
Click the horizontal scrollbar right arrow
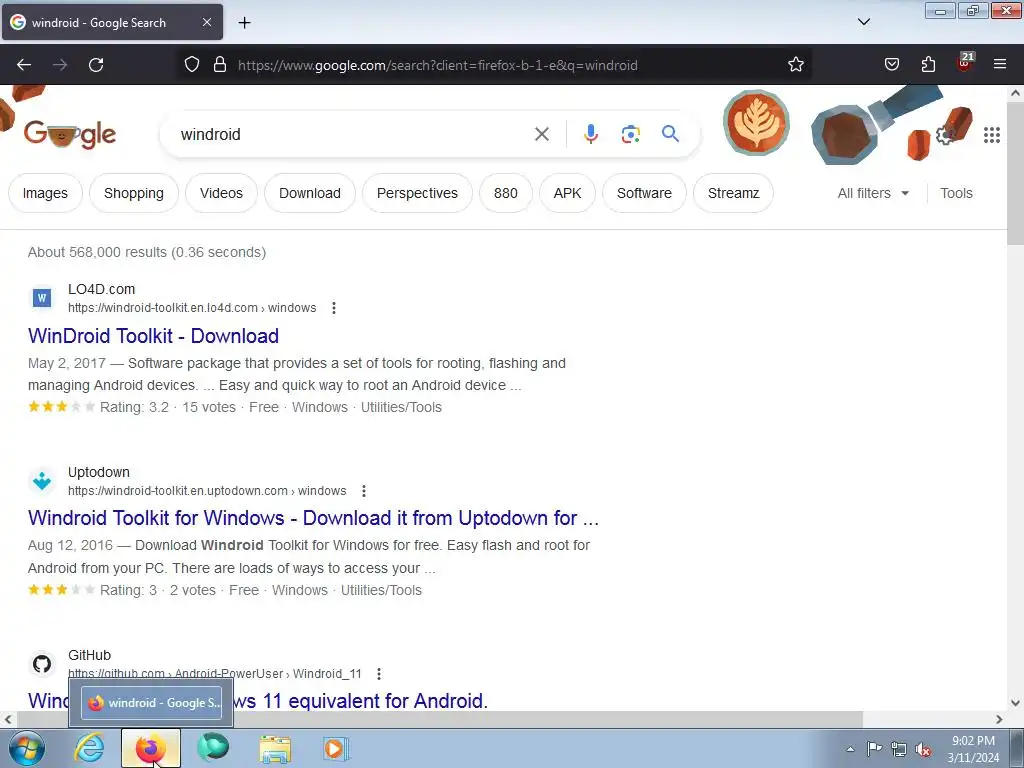[x=999, y=719]
